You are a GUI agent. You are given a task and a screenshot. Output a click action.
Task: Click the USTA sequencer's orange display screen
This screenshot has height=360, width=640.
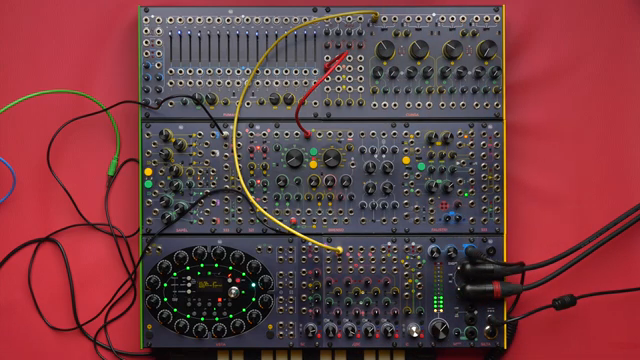210,284
